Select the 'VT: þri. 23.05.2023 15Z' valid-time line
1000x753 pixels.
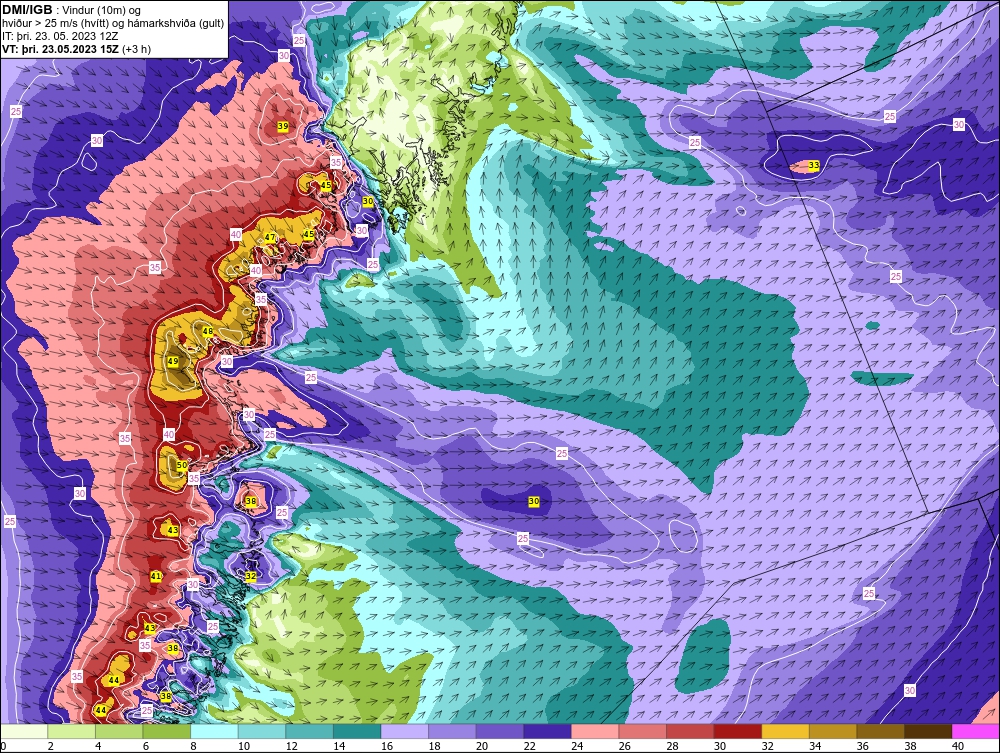point(61,49)
